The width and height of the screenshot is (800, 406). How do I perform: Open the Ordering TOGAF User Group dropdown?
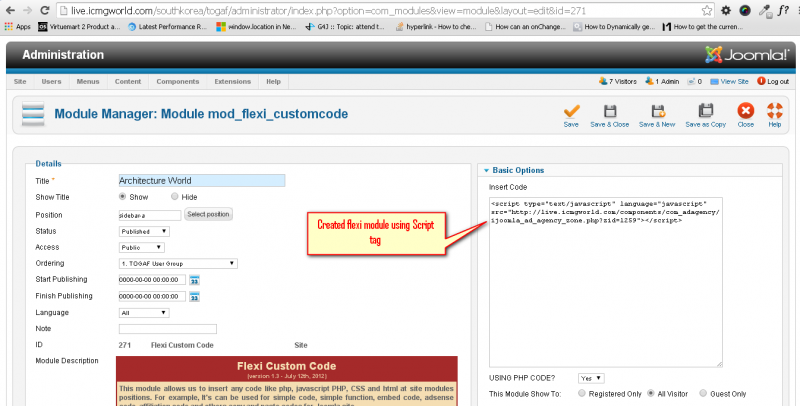(178, 264)
